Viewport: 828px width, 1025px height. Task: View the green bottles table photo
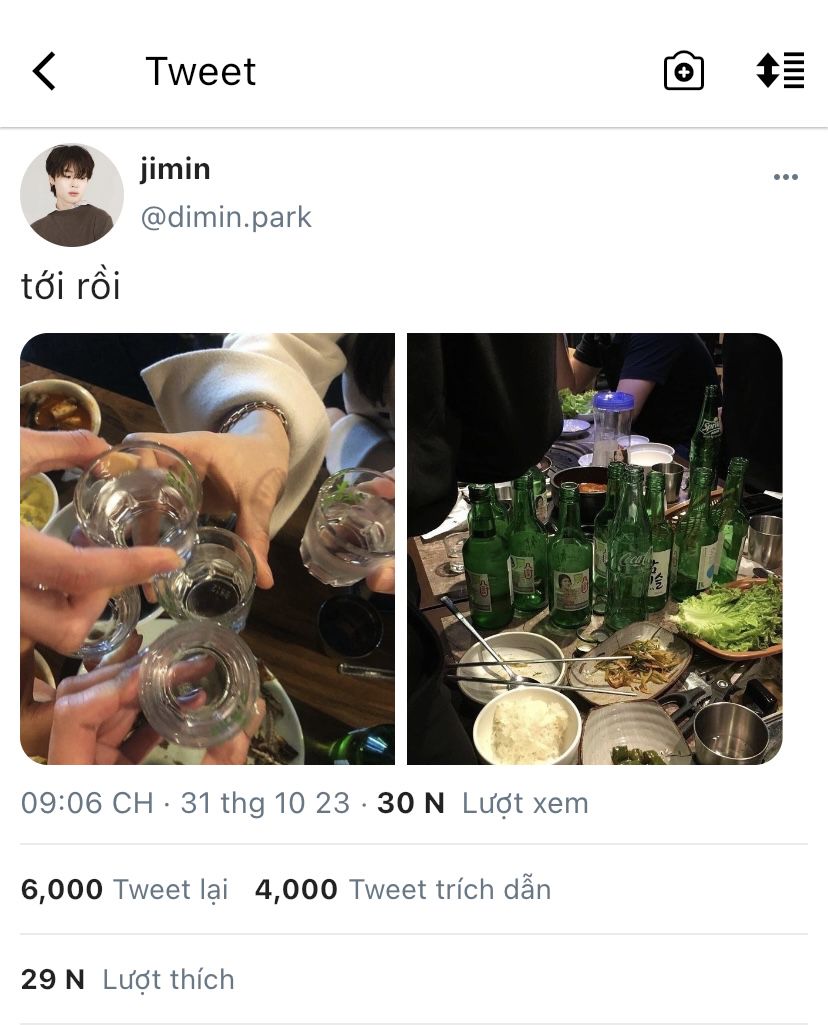(x=595, y=548)
